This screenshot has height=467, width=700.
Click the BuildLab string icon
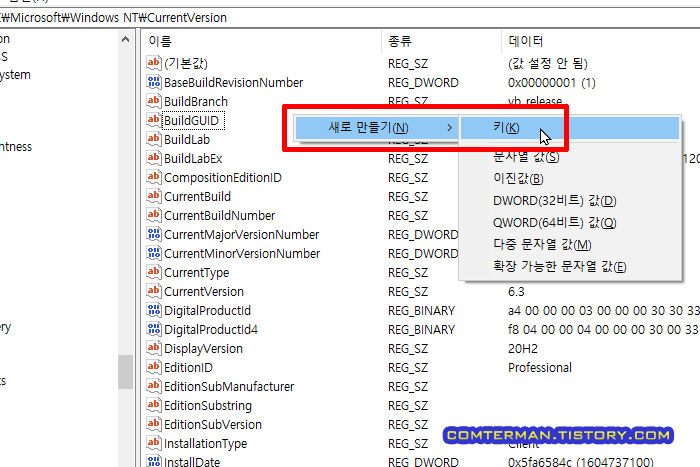154,139
